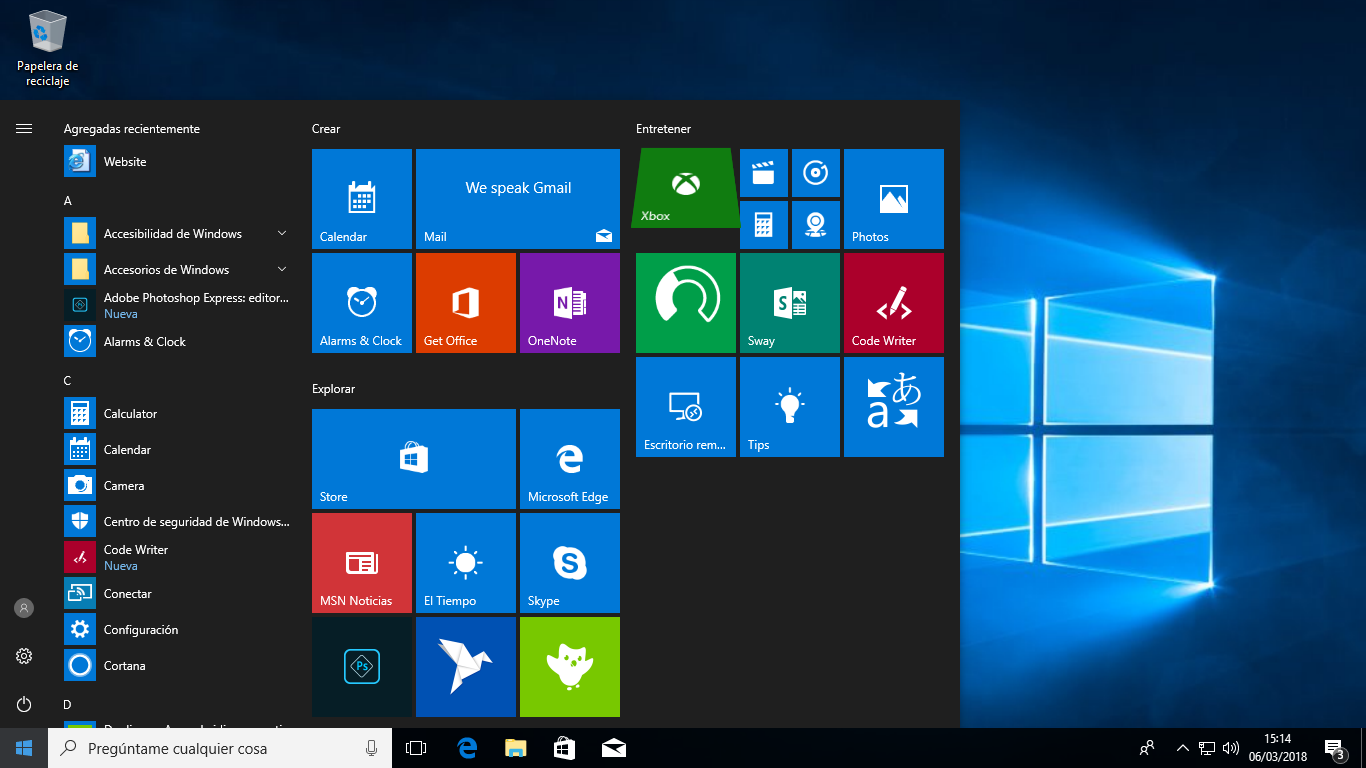Open the Tips tile
The image size is (1366, 768).
[790, 407]
